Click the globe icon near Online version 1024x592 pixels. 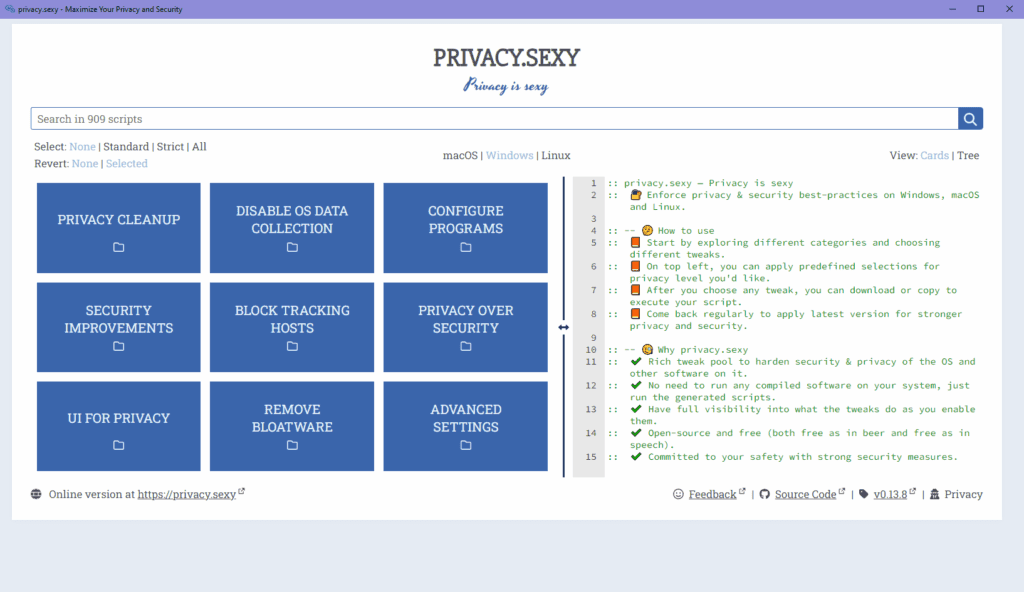pos(36,494)
